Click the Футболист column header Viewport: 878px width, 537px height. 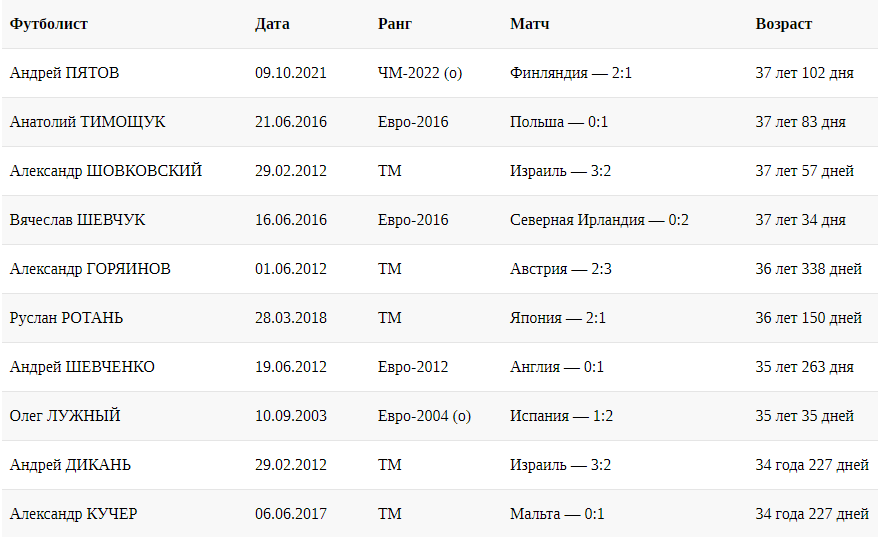click(47, 24)
